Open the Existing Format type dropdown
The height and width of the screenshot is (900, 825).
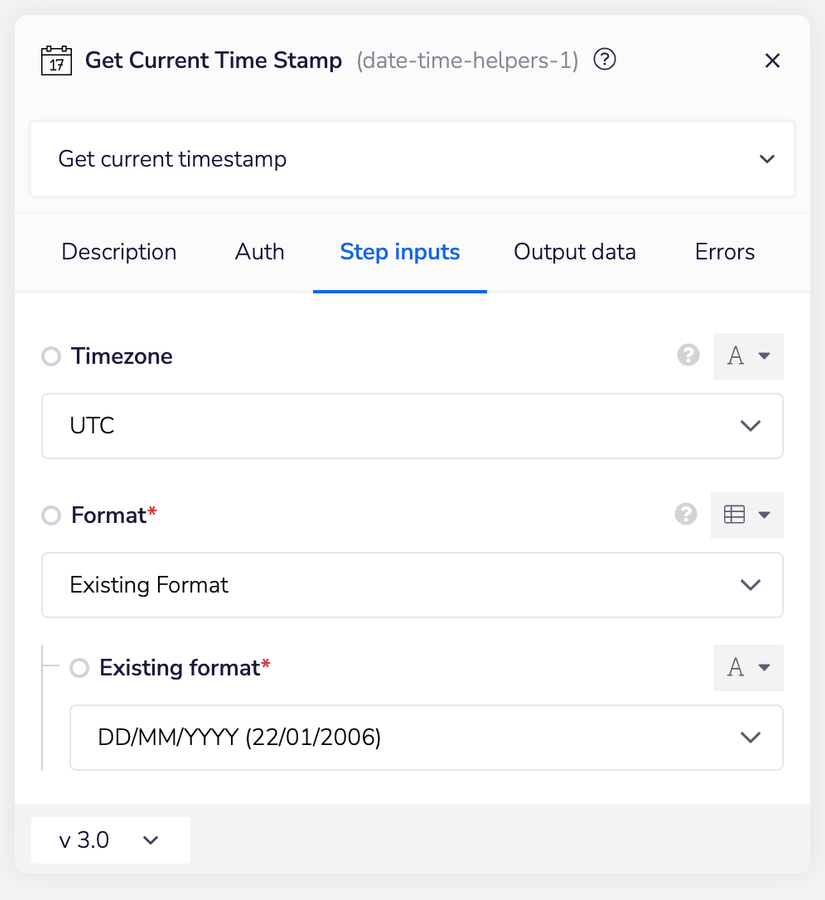point(412,585)
